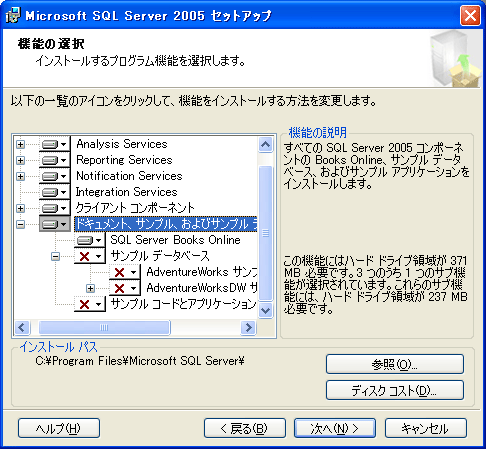The height and width of the screenshot is (450, 486).
Task: Select クライアント コンポーネント in the feature list
Action: [x=135, y=208]
